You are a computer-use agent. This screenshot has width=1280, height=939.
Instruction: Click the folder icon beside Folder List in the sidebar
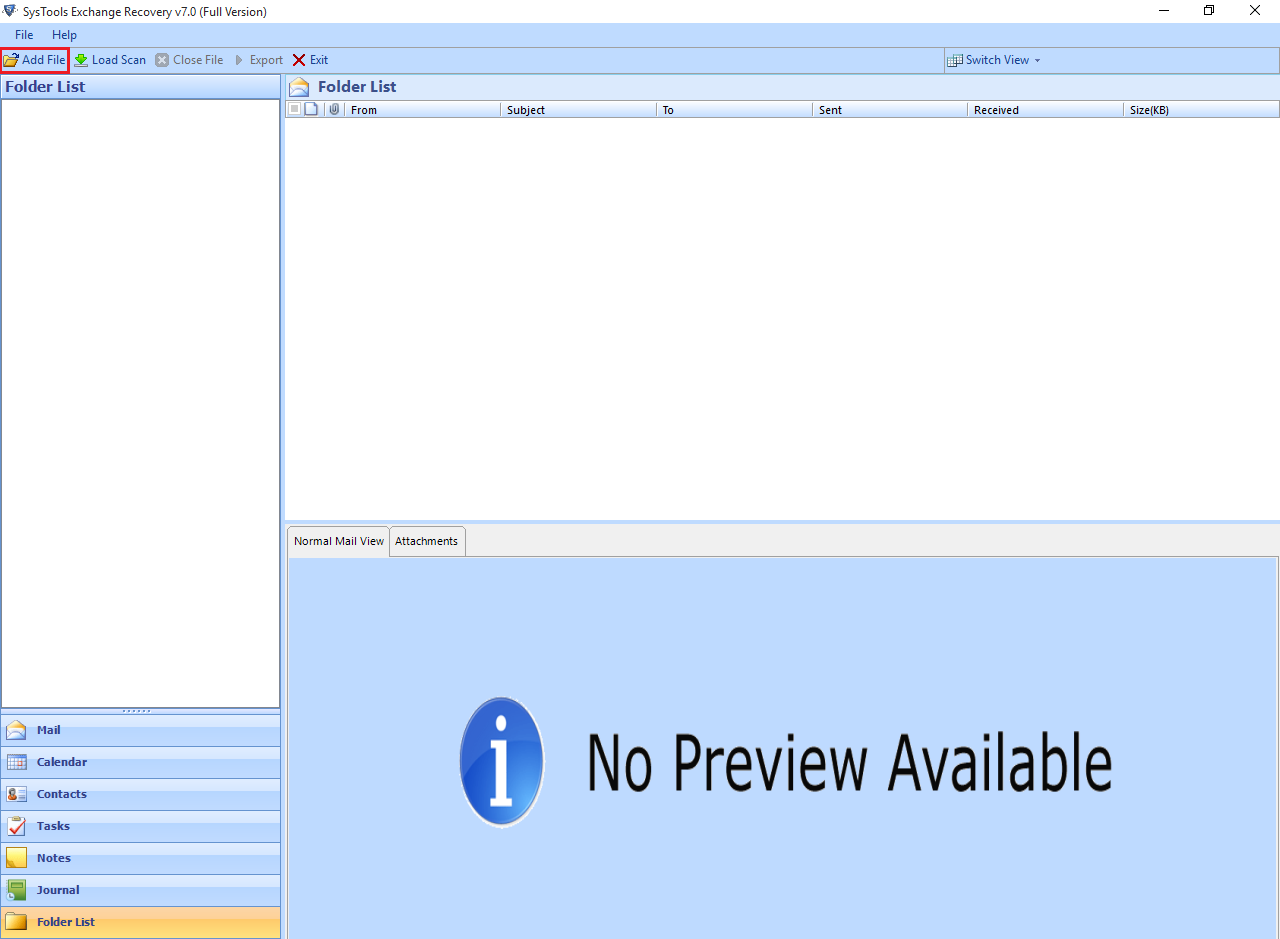point(16,922)
